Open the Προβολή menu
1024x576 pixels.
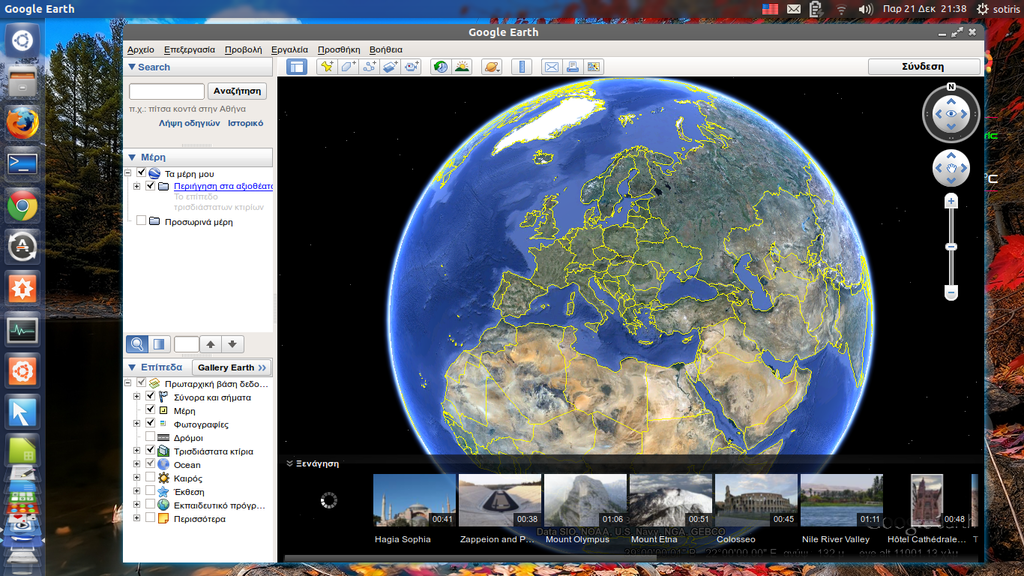(x=243, y=50)
